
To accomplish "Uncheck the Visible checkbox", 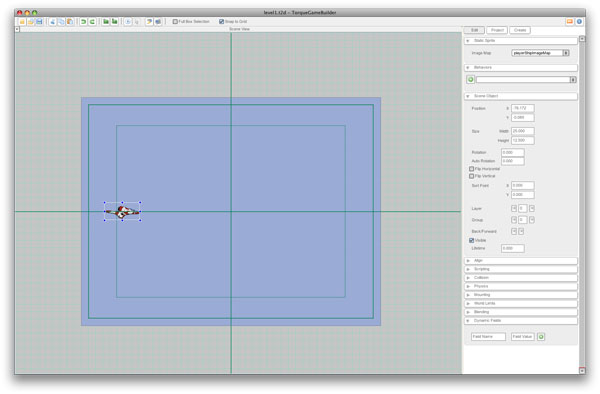I will coord(471,240).
